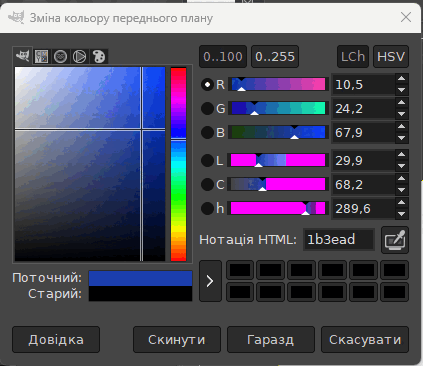
Task: Increase the C value with the up arrow
Action: (x=402, y=179)
